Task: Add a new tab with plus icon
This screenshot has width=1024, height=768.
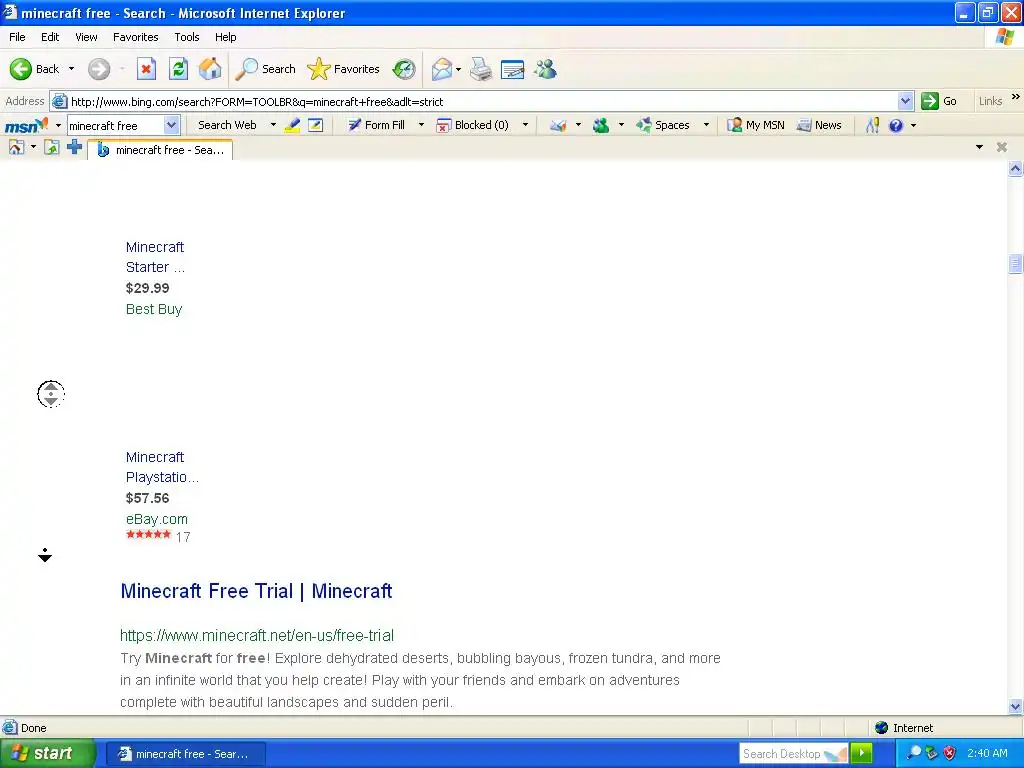Action: tap(74, 147)
